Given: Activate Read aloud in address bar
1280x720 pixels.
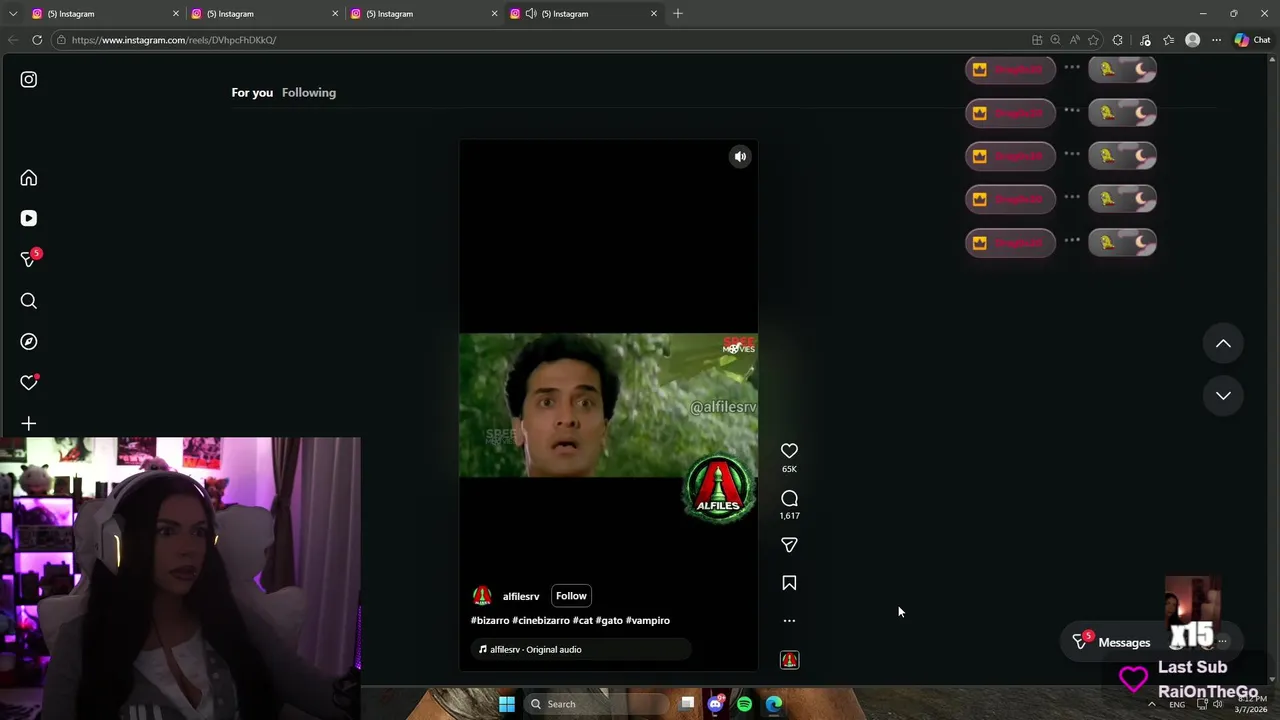Looking at the screenshot, I should coord(1074,40).
